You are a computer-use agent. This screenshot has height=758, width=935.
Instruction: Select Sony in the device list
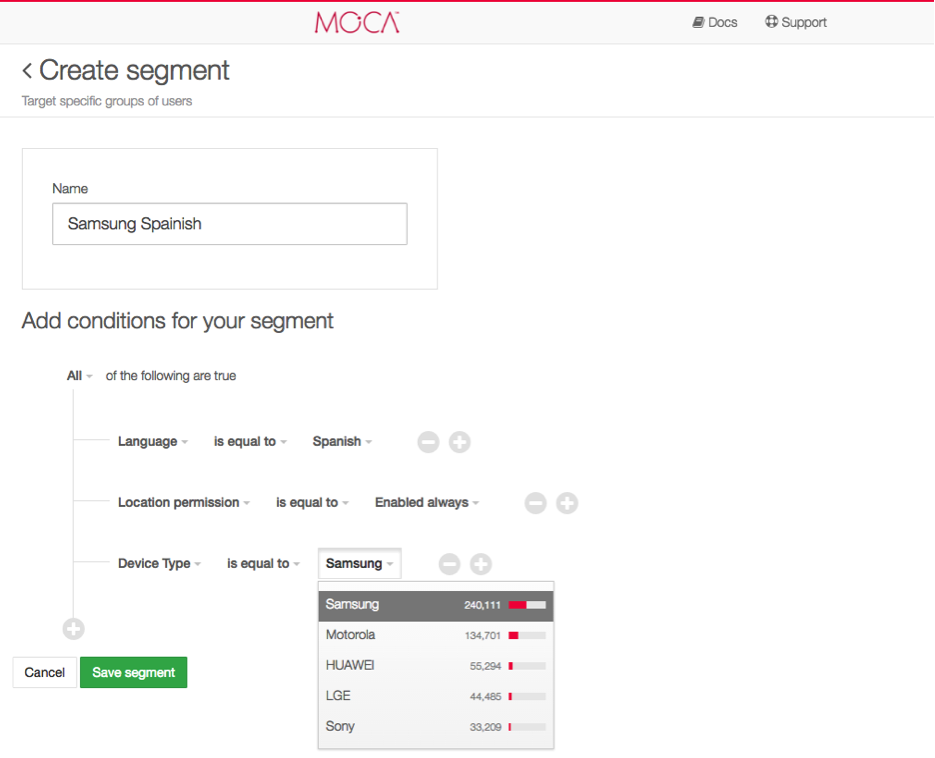(x=436, y=726)
